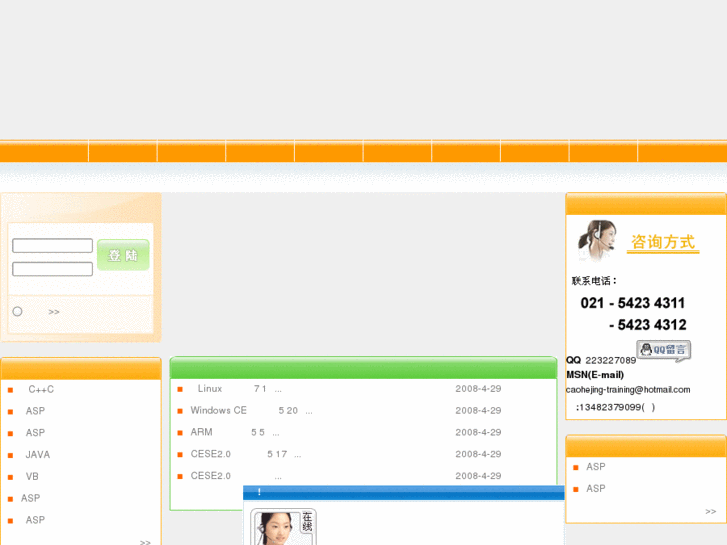
Task: Click the mobile number 13482379099
Action: 612,407
